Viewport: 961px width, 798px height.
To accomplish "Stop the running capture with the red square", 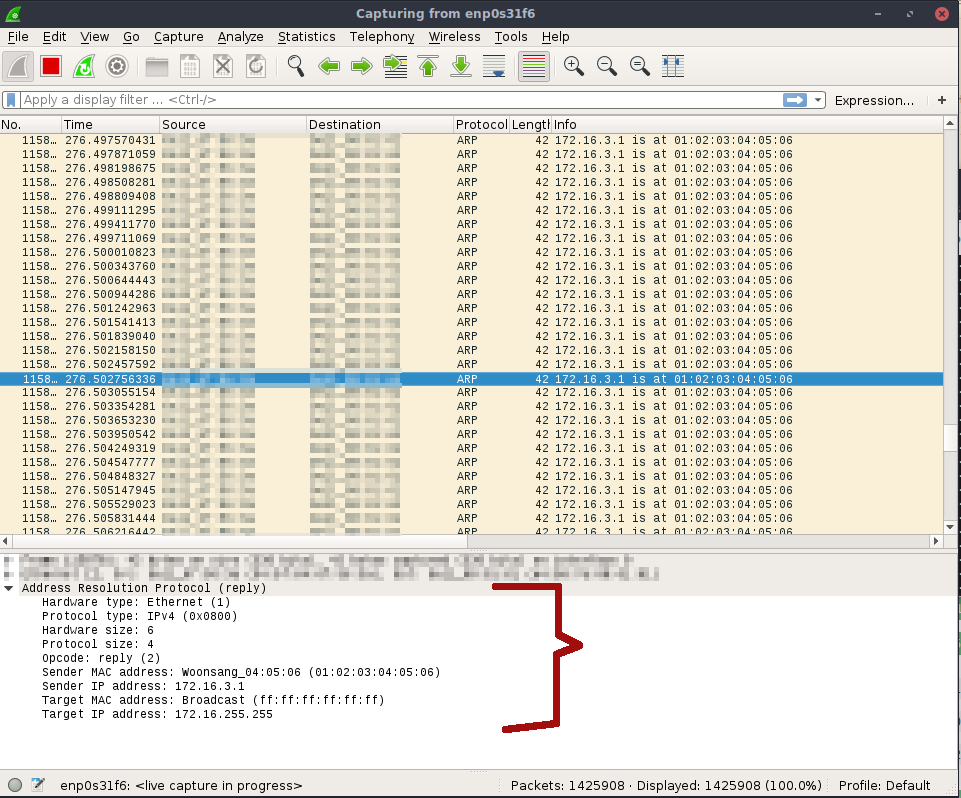I will 51,66.
